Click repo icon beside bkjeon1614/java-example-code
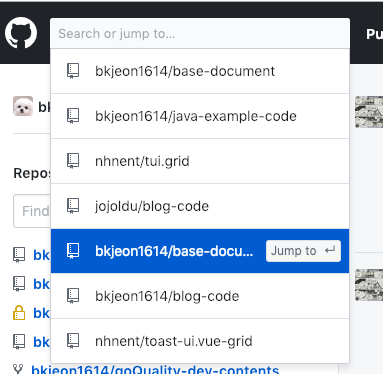 tap(73, 116)
